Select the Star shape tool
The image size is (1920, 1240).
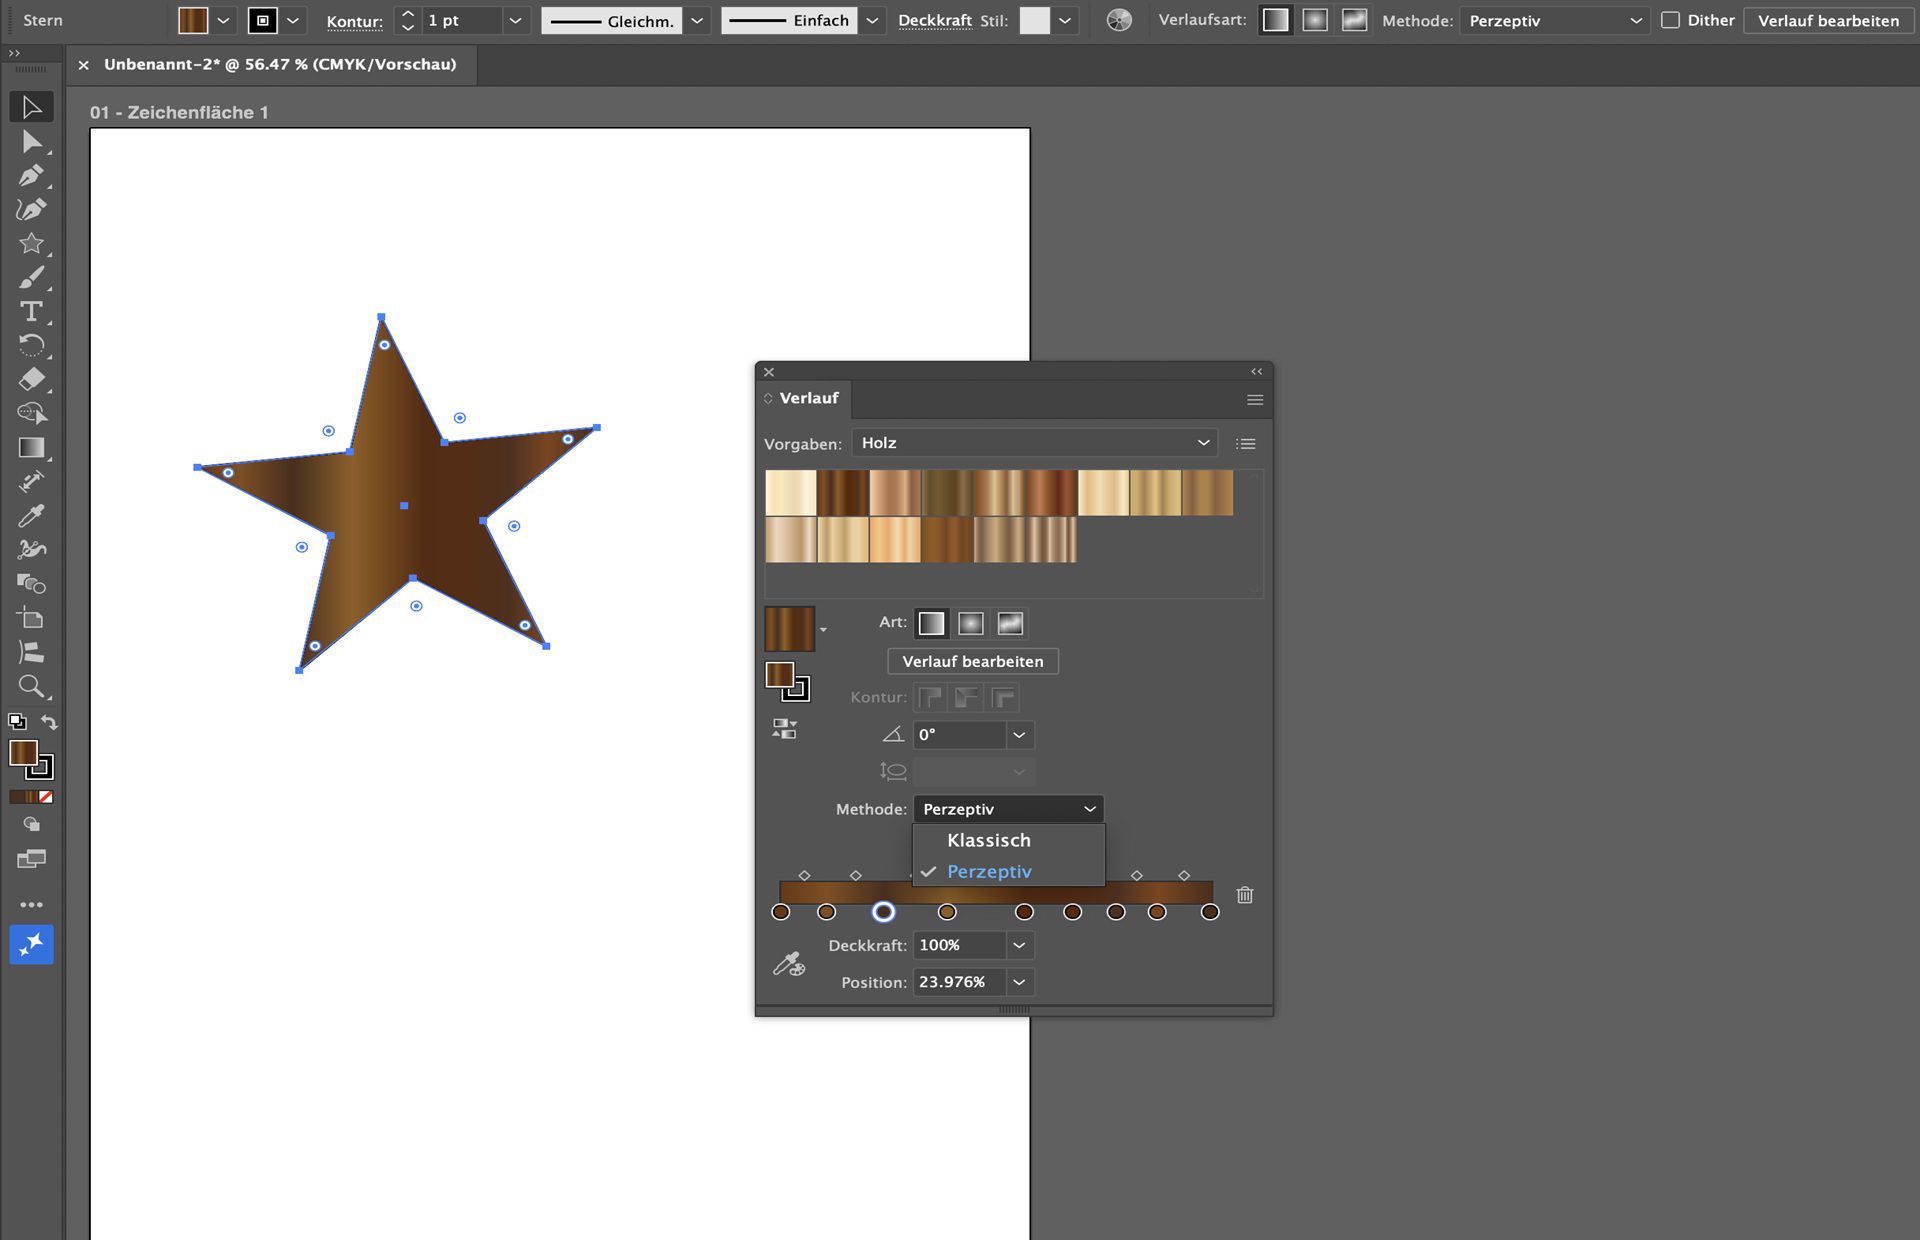(x=31, y=243)
